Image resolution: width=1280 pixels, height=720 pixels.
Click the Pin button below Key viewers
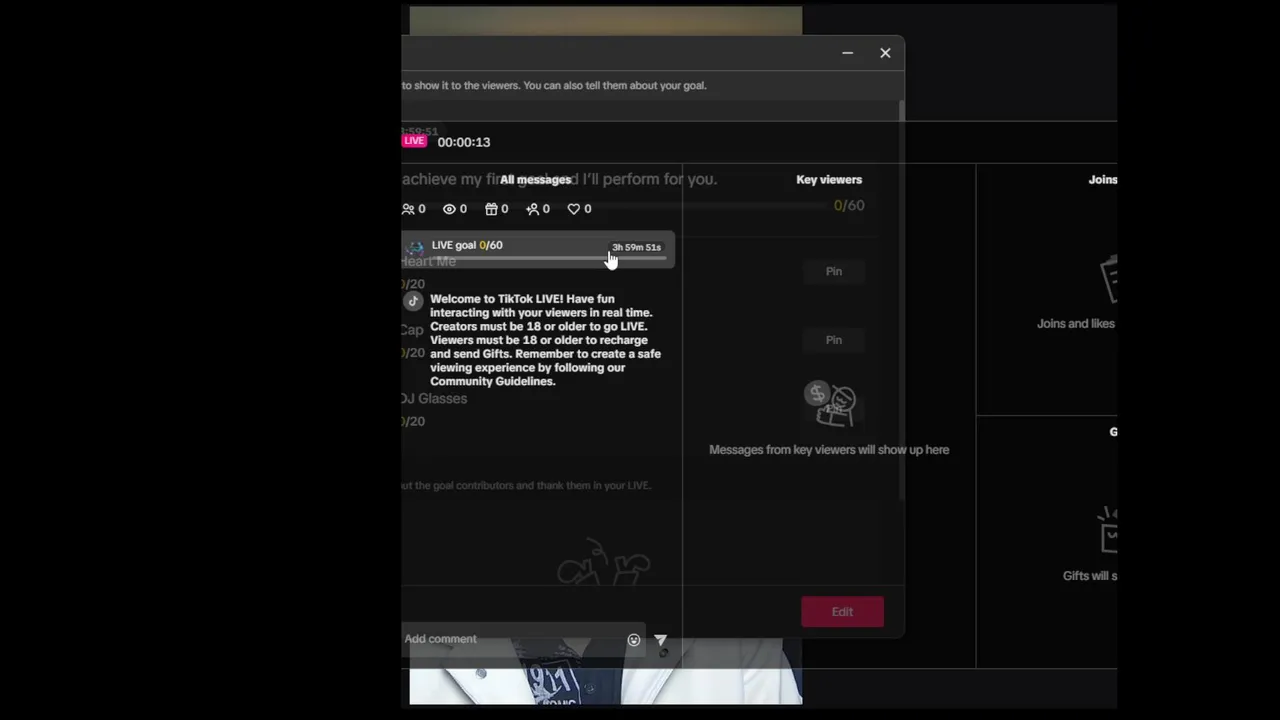(x=834, y=272)
